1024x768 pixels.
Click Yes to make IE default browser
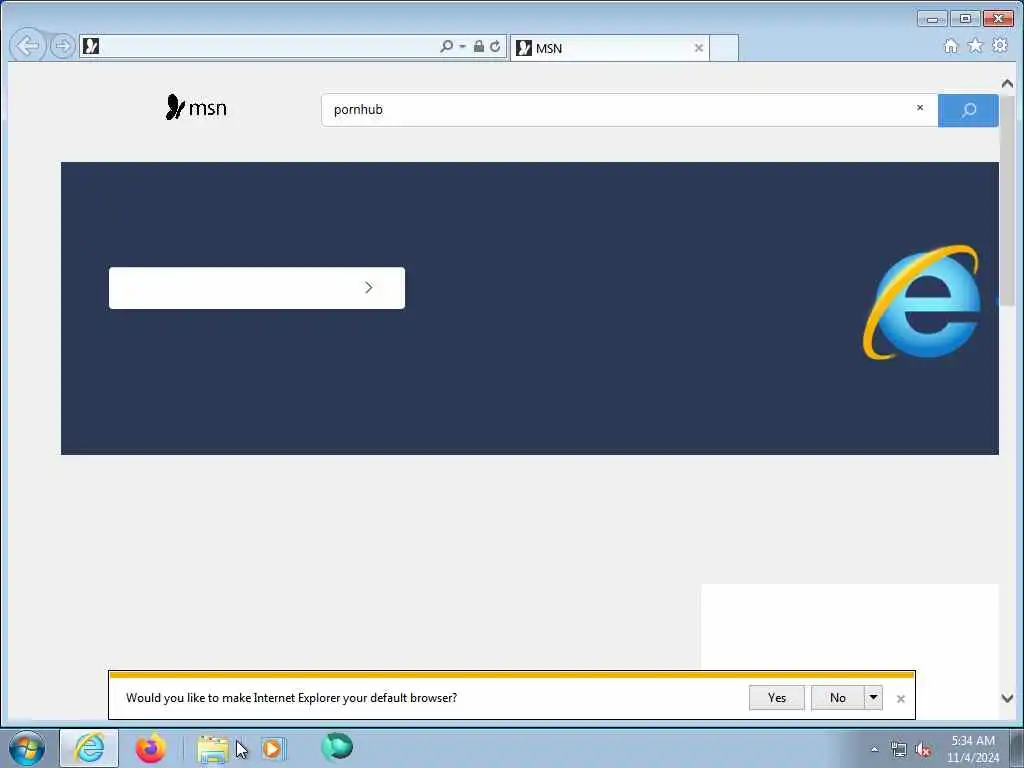776,697
